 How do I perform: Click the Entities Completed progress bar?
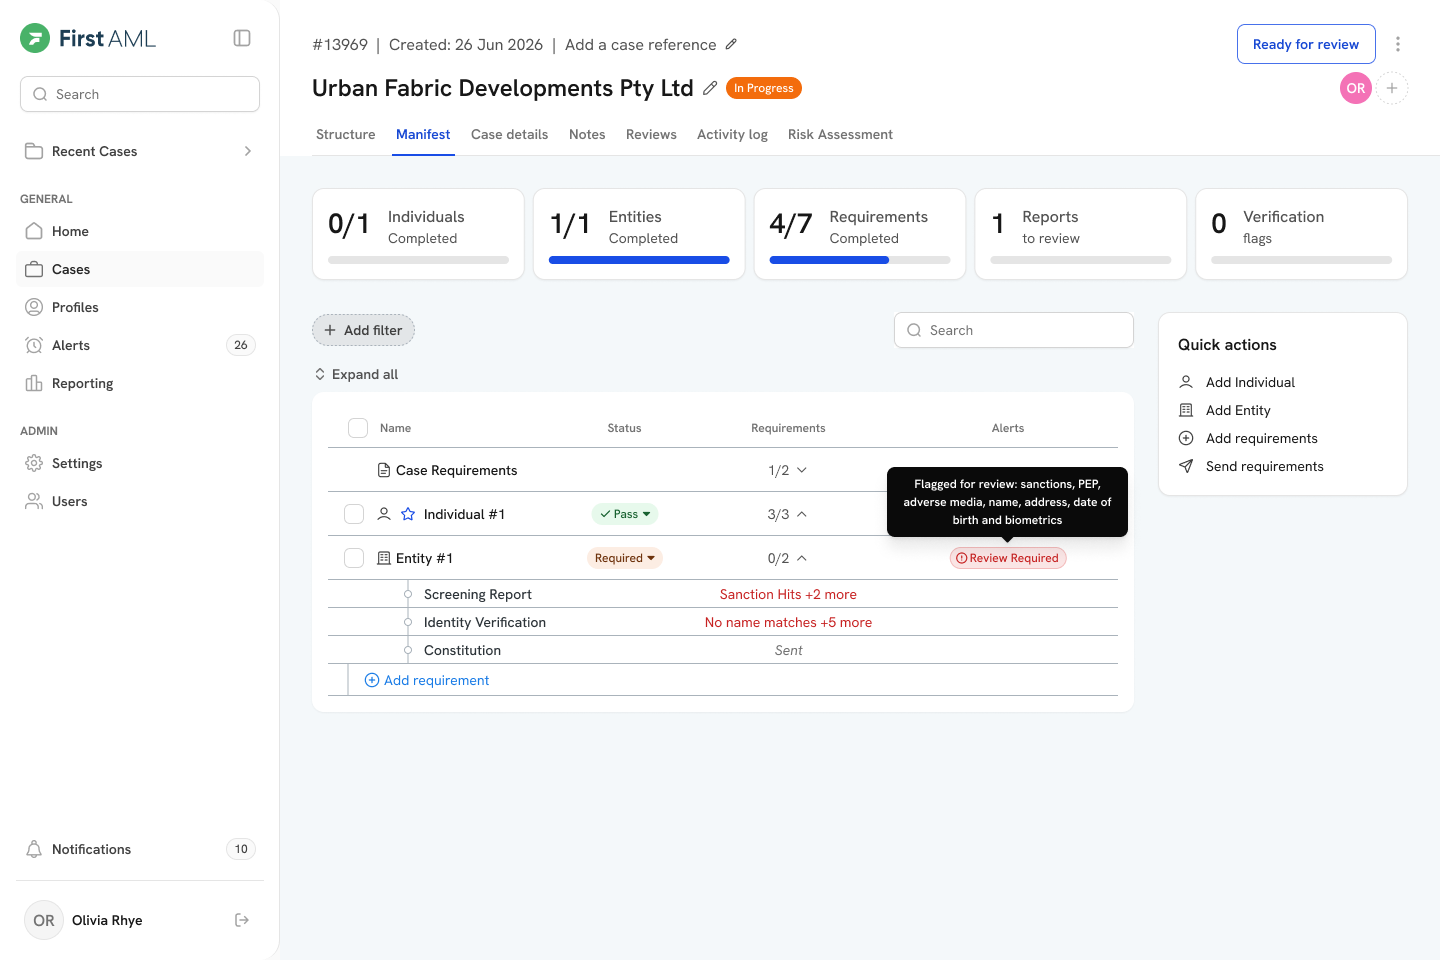(x=639, y=260)
